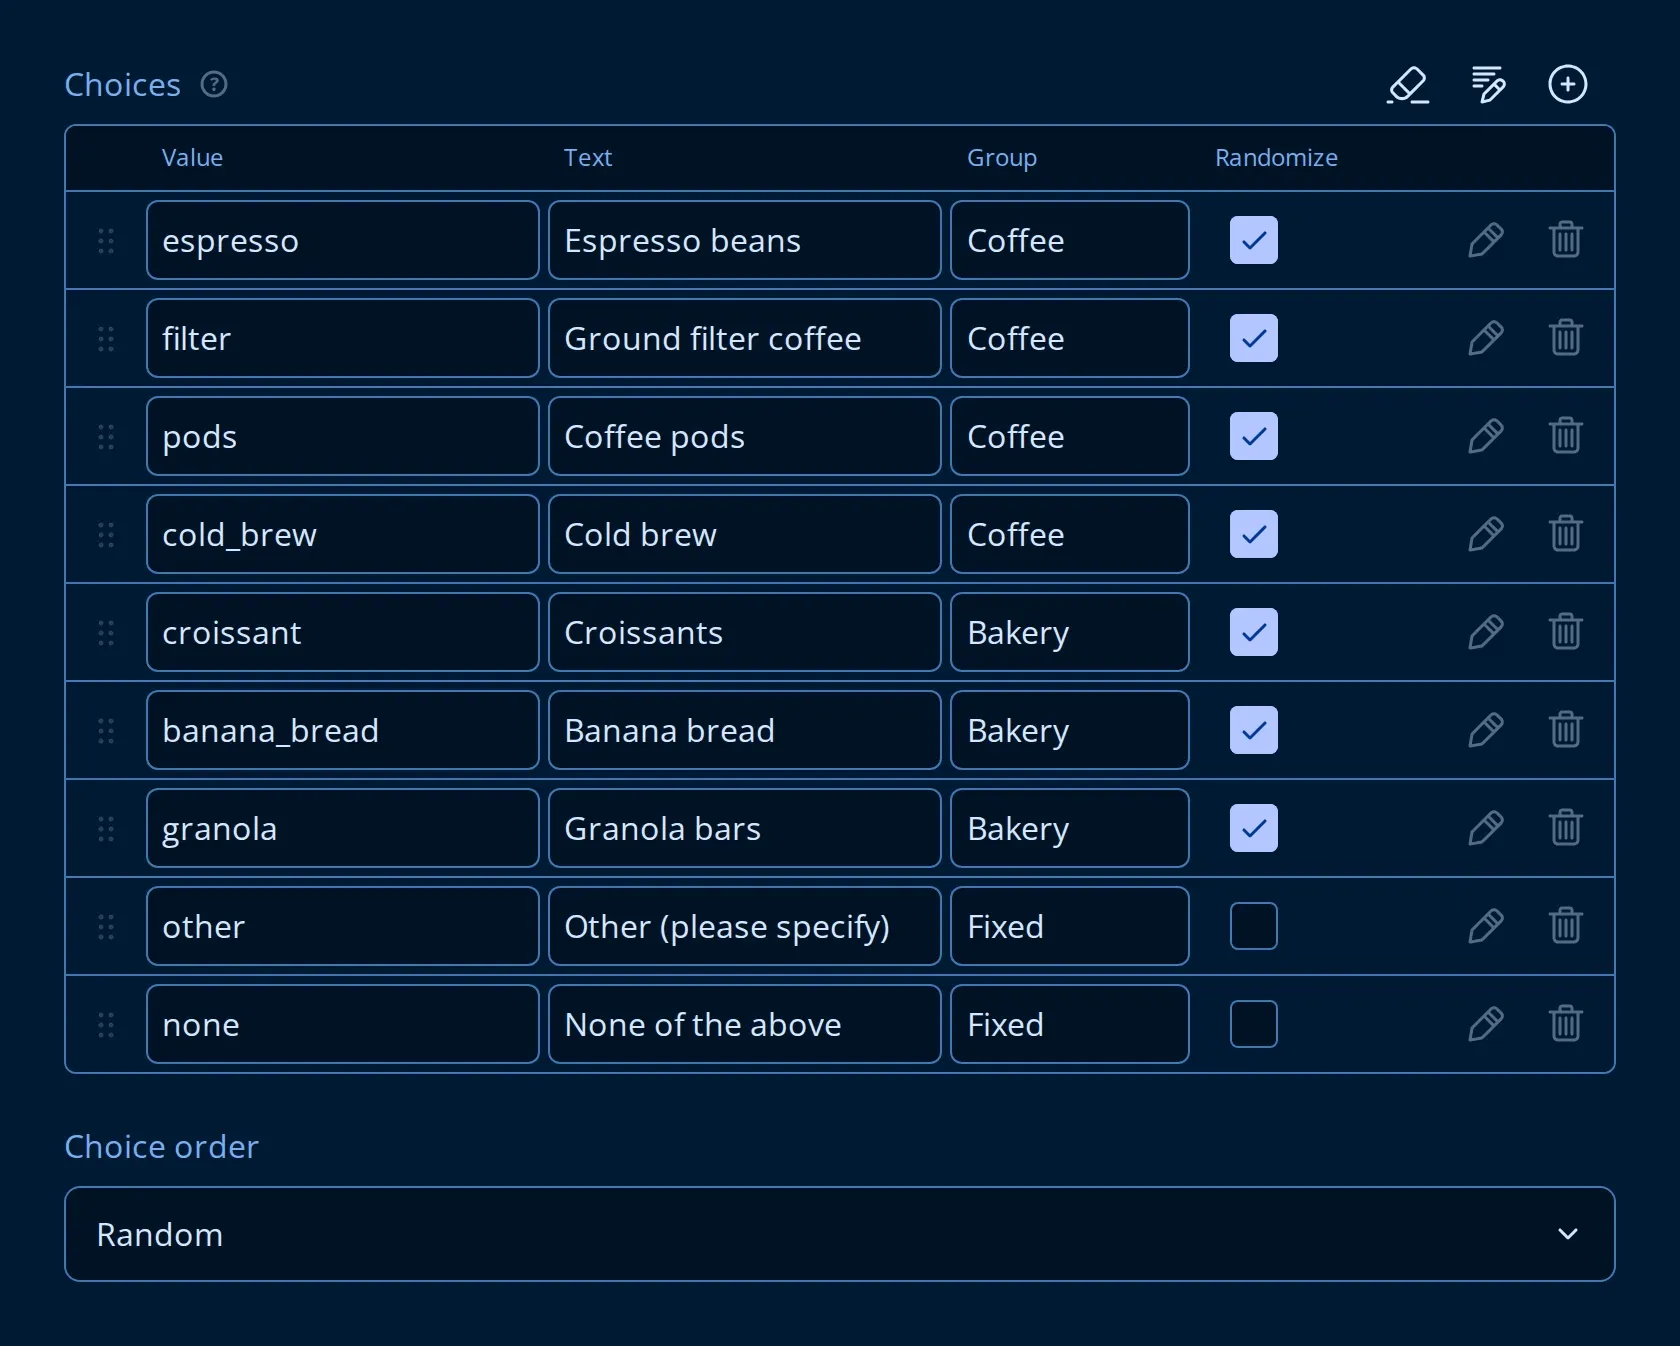Open the Choice order Random dropdown
This screenshot has height=1346, width=1680.
(840, 1234)
